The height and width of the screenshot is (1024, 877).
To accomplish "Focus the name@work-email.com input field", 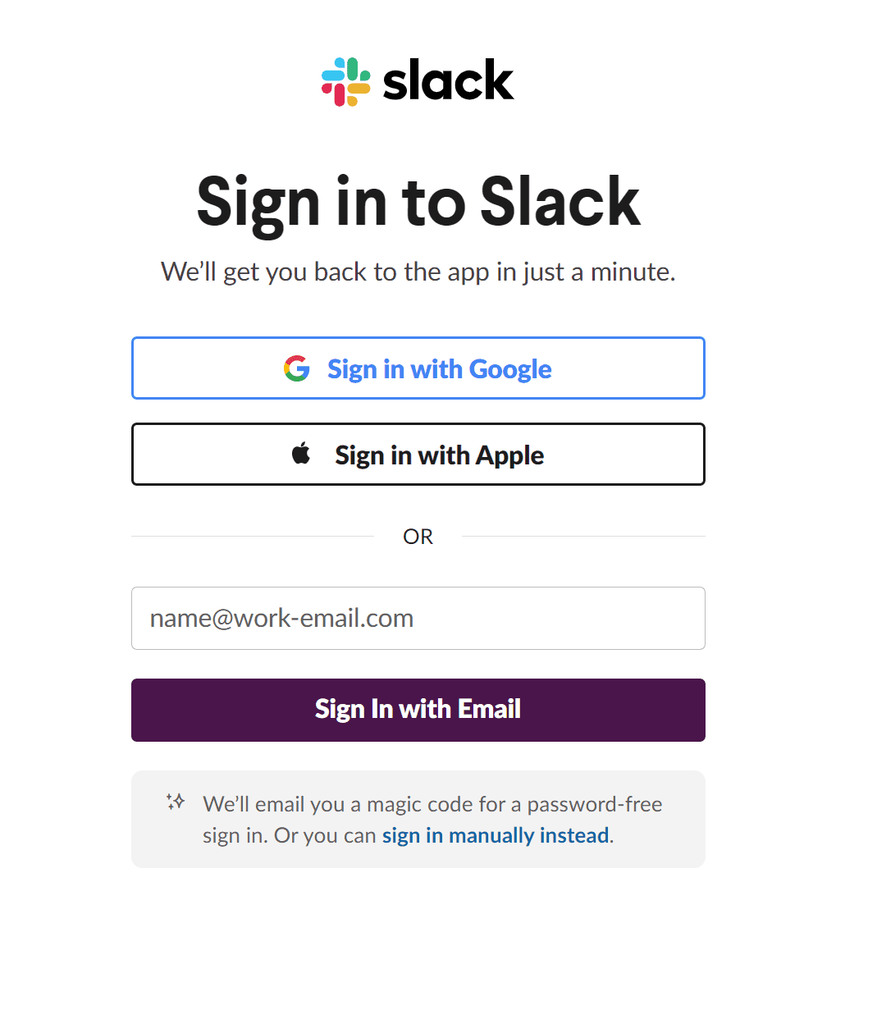I will click(418, 618).
